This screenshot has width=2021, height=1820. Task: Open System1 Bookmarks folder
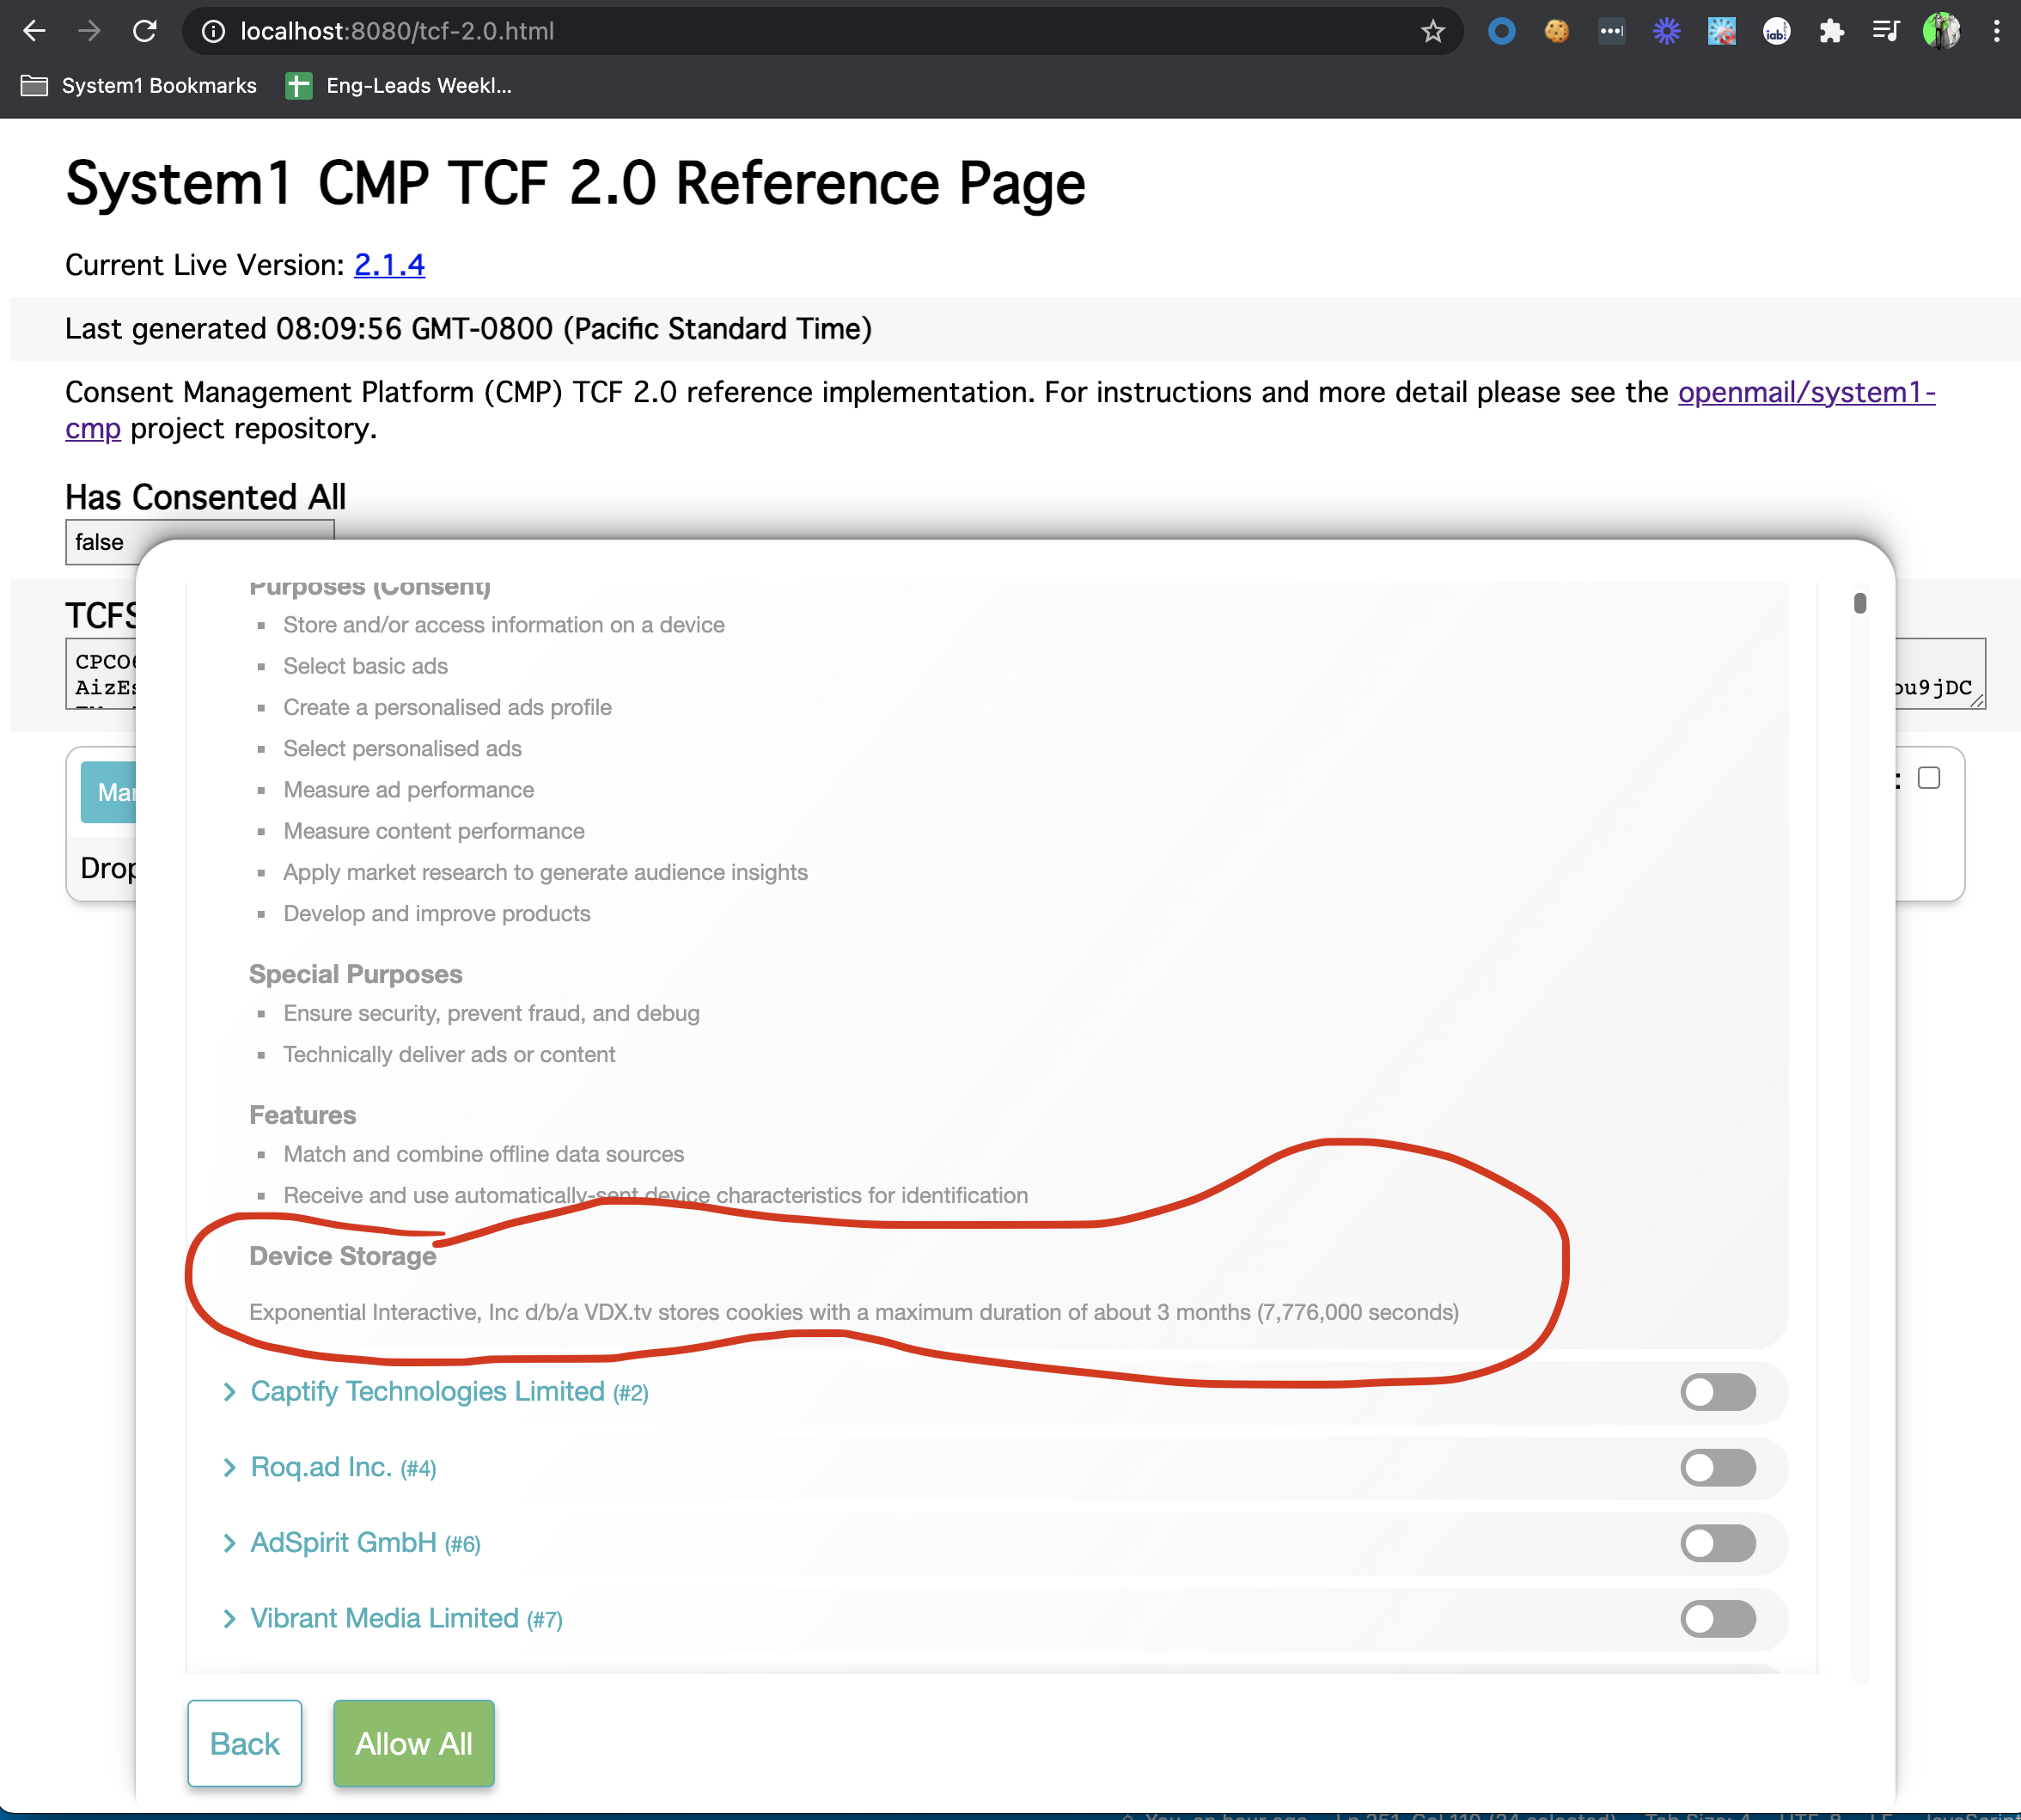139,86
